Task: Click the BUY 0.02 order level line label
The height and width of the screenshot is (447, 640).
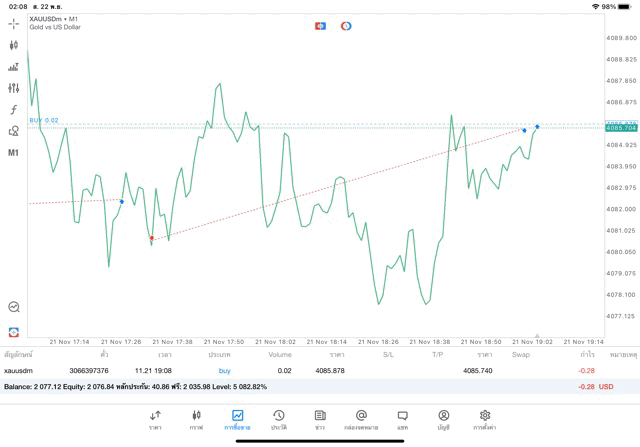Action: click(x=44, y=120)
